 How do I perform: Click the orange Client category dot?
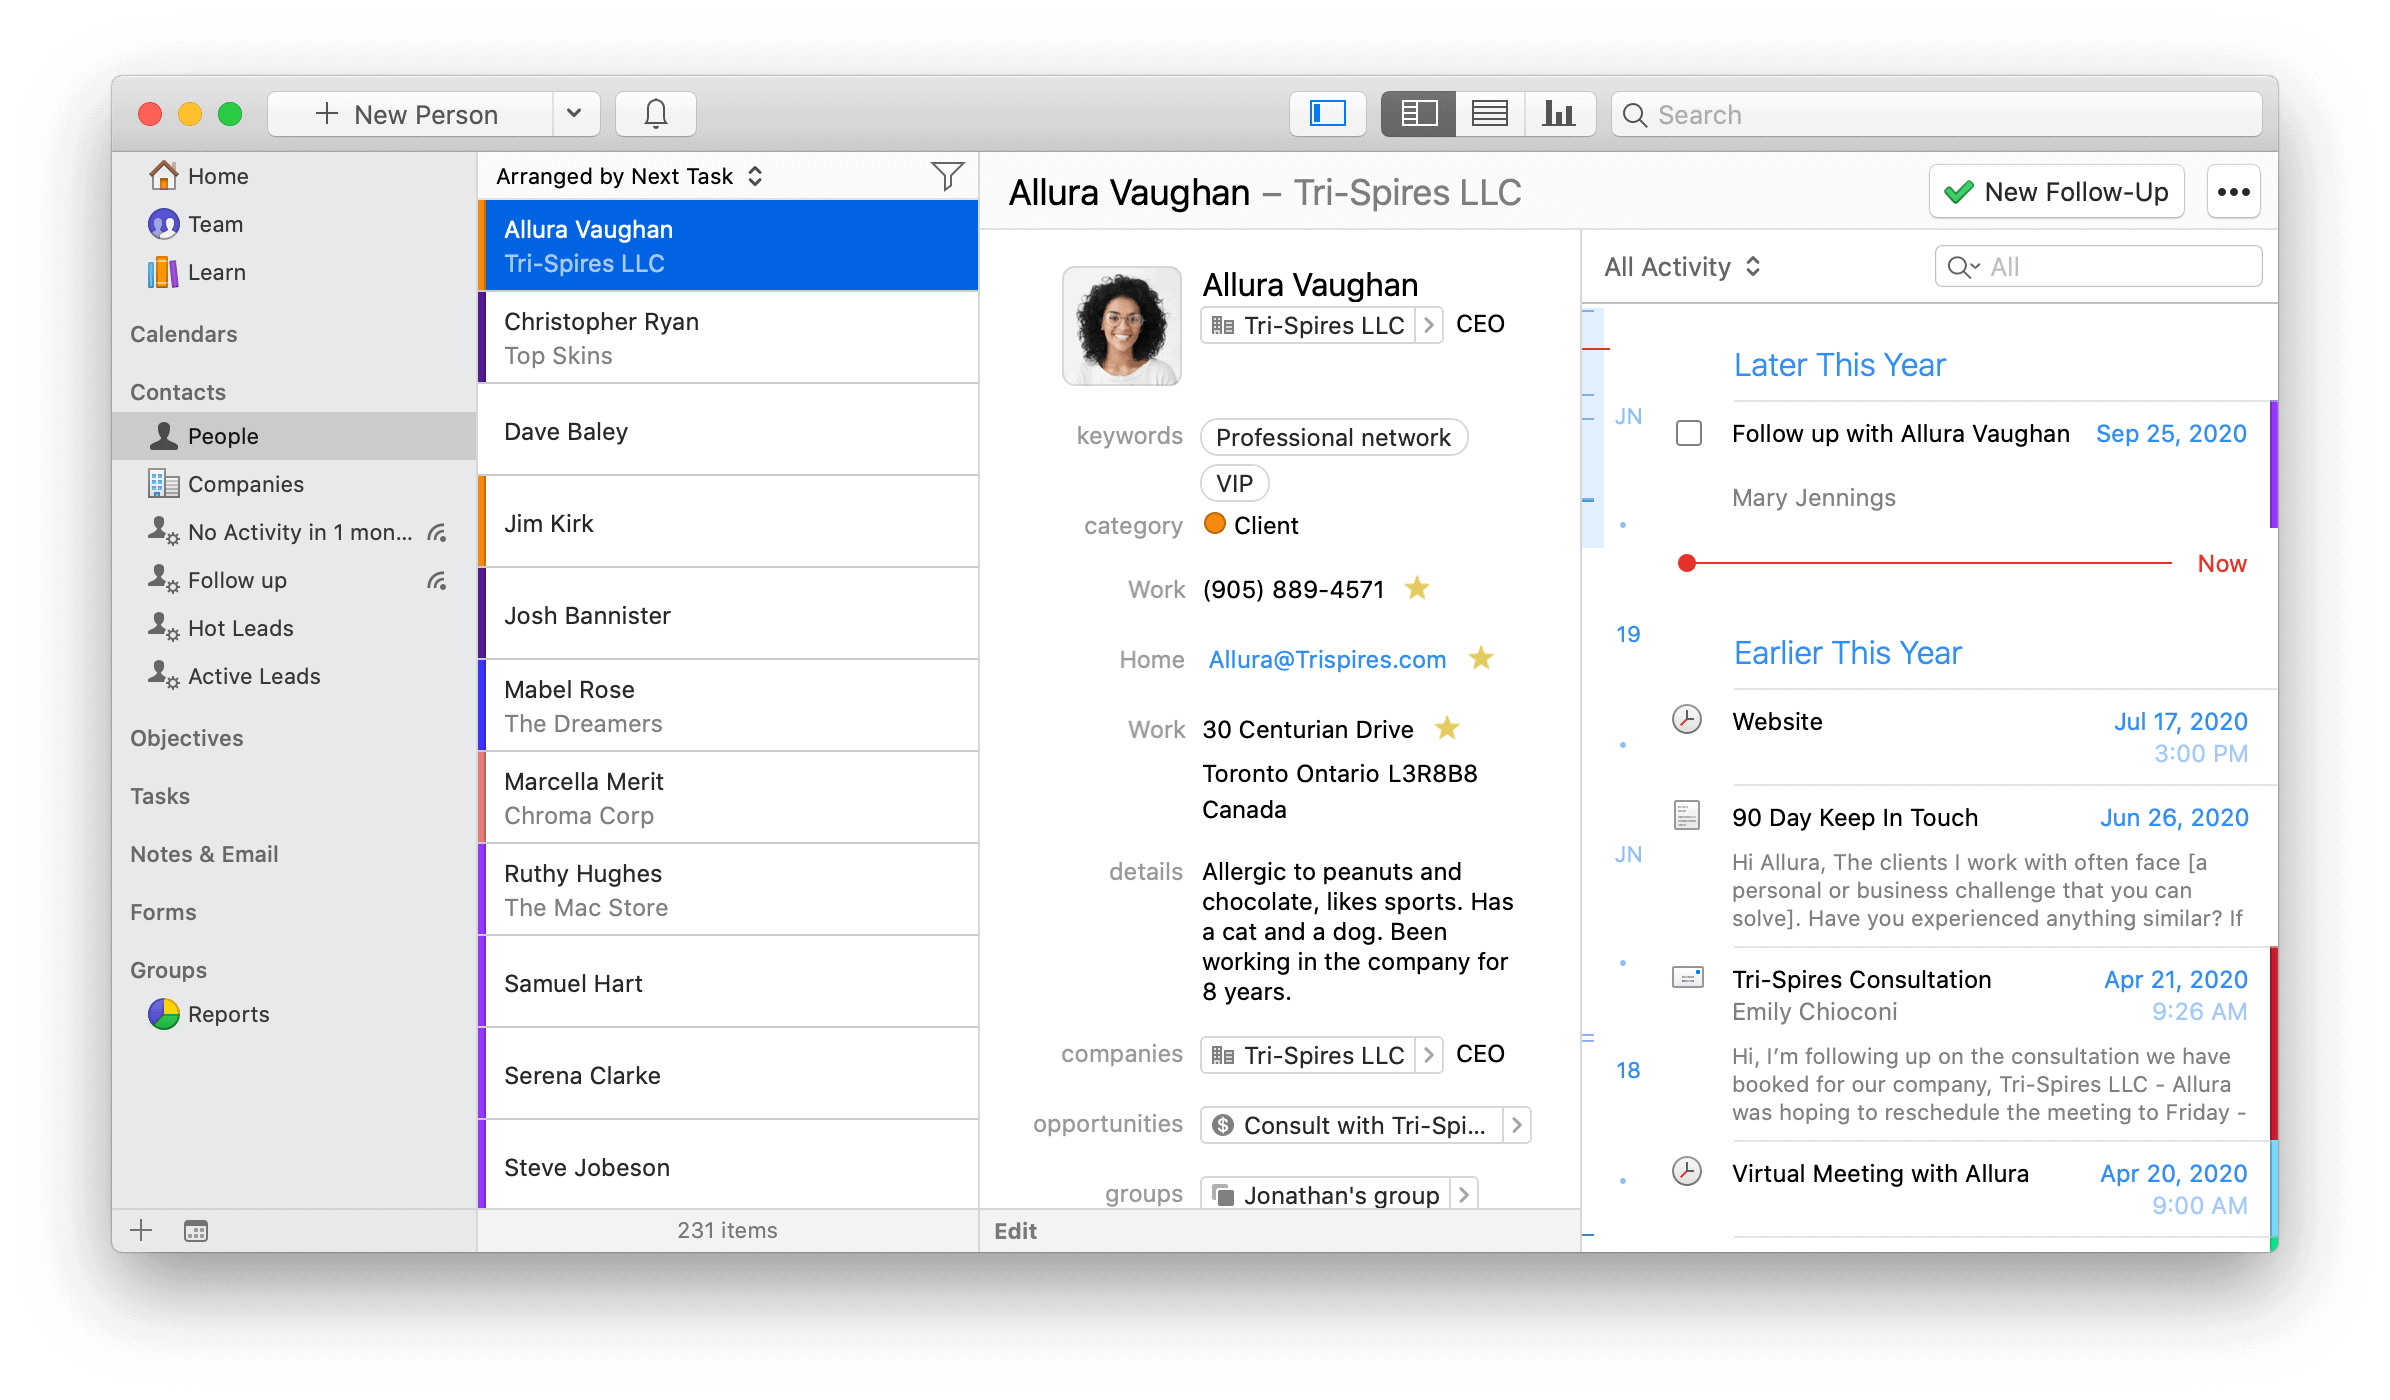(1215, 524)
